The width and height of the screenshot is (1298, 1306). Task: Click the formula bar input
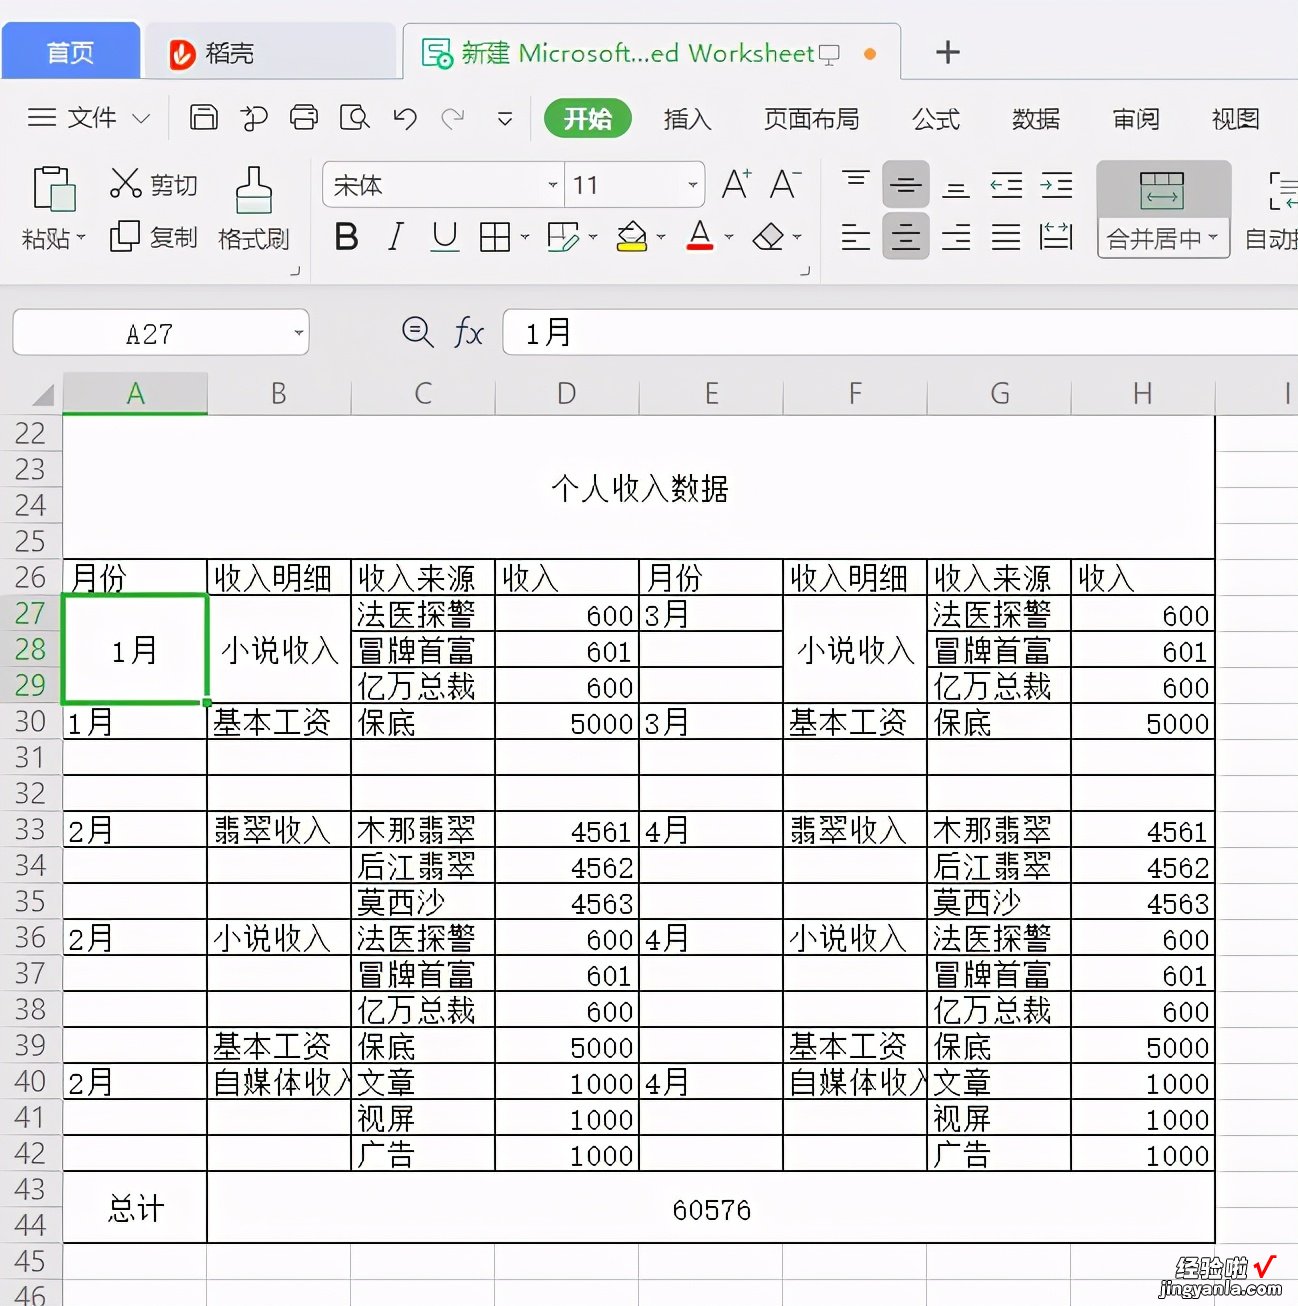pyautogui.click(x=900, y=332)
